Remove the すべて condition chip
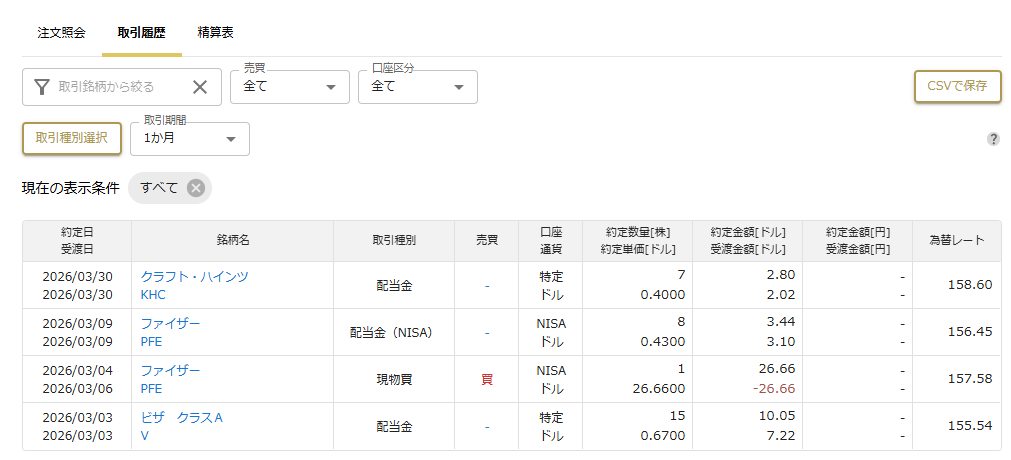1011x460 pixels. [x=196, y=188]
